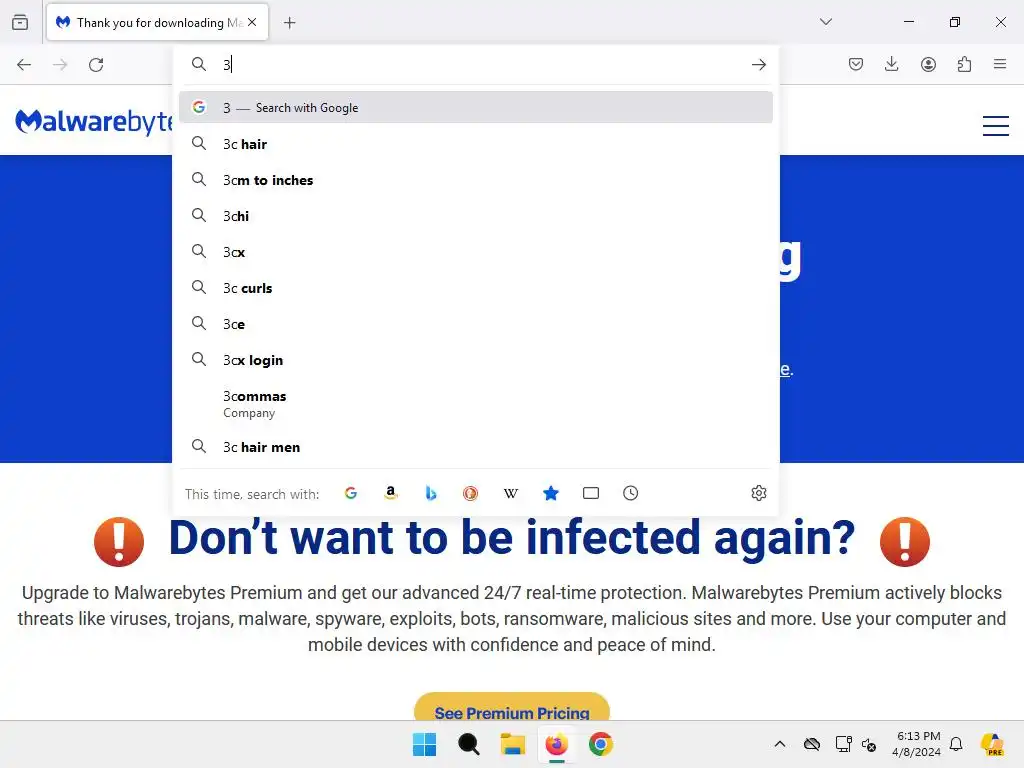
Task: Reload the current page
Action: click(x=96, y=65)
